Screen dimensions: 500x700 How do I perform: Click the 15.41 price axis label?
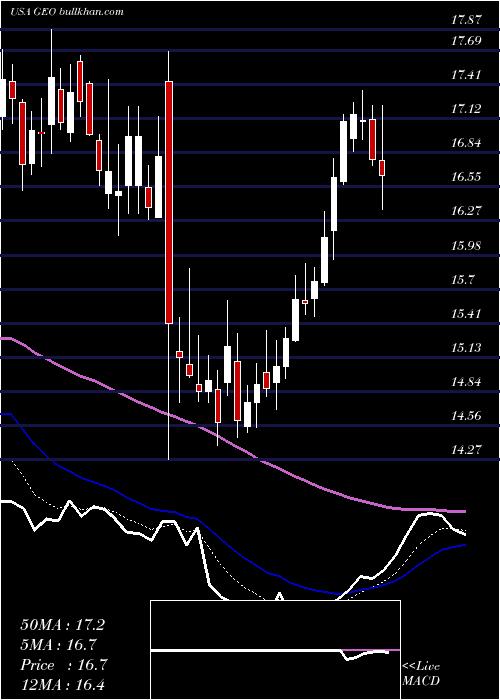click(466, 313)
